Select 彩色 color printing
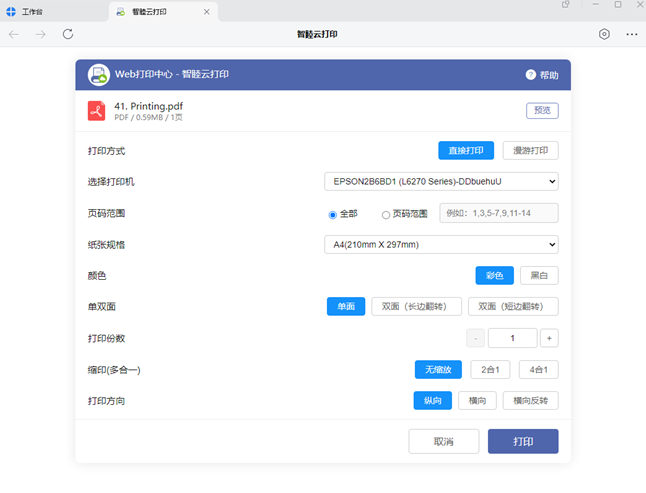This screenshot has width=646, height=493. point(494,275)
